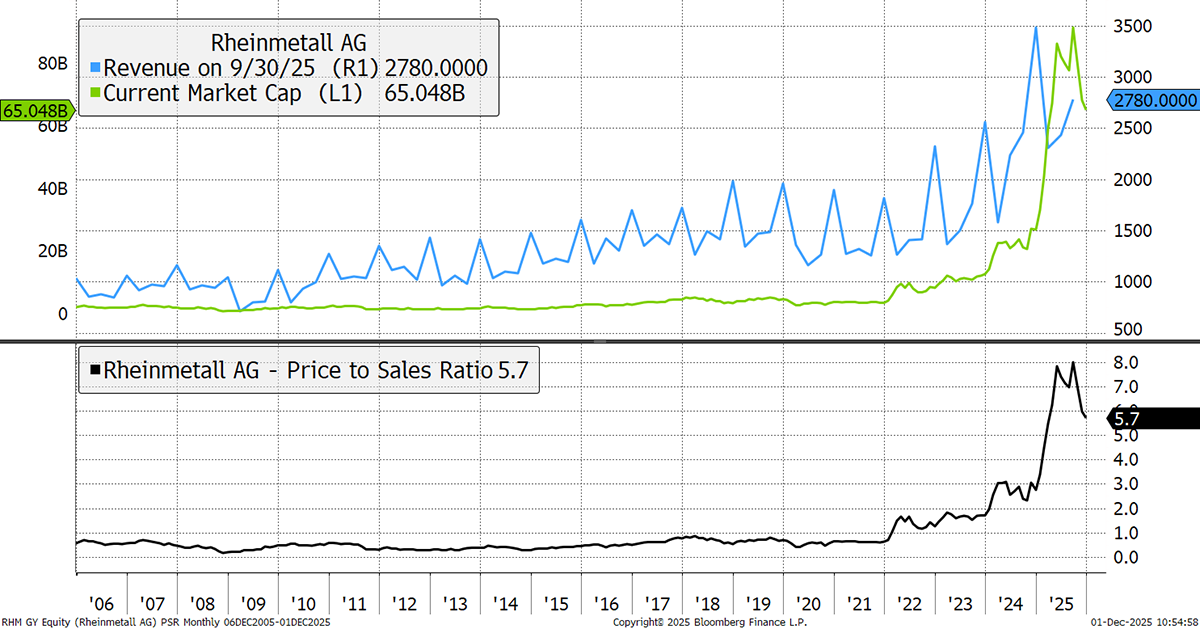The height and width of the screenshot is (629, 1200).
Task: Click the blue Revenue legend swatch
Action: [95, 68]
